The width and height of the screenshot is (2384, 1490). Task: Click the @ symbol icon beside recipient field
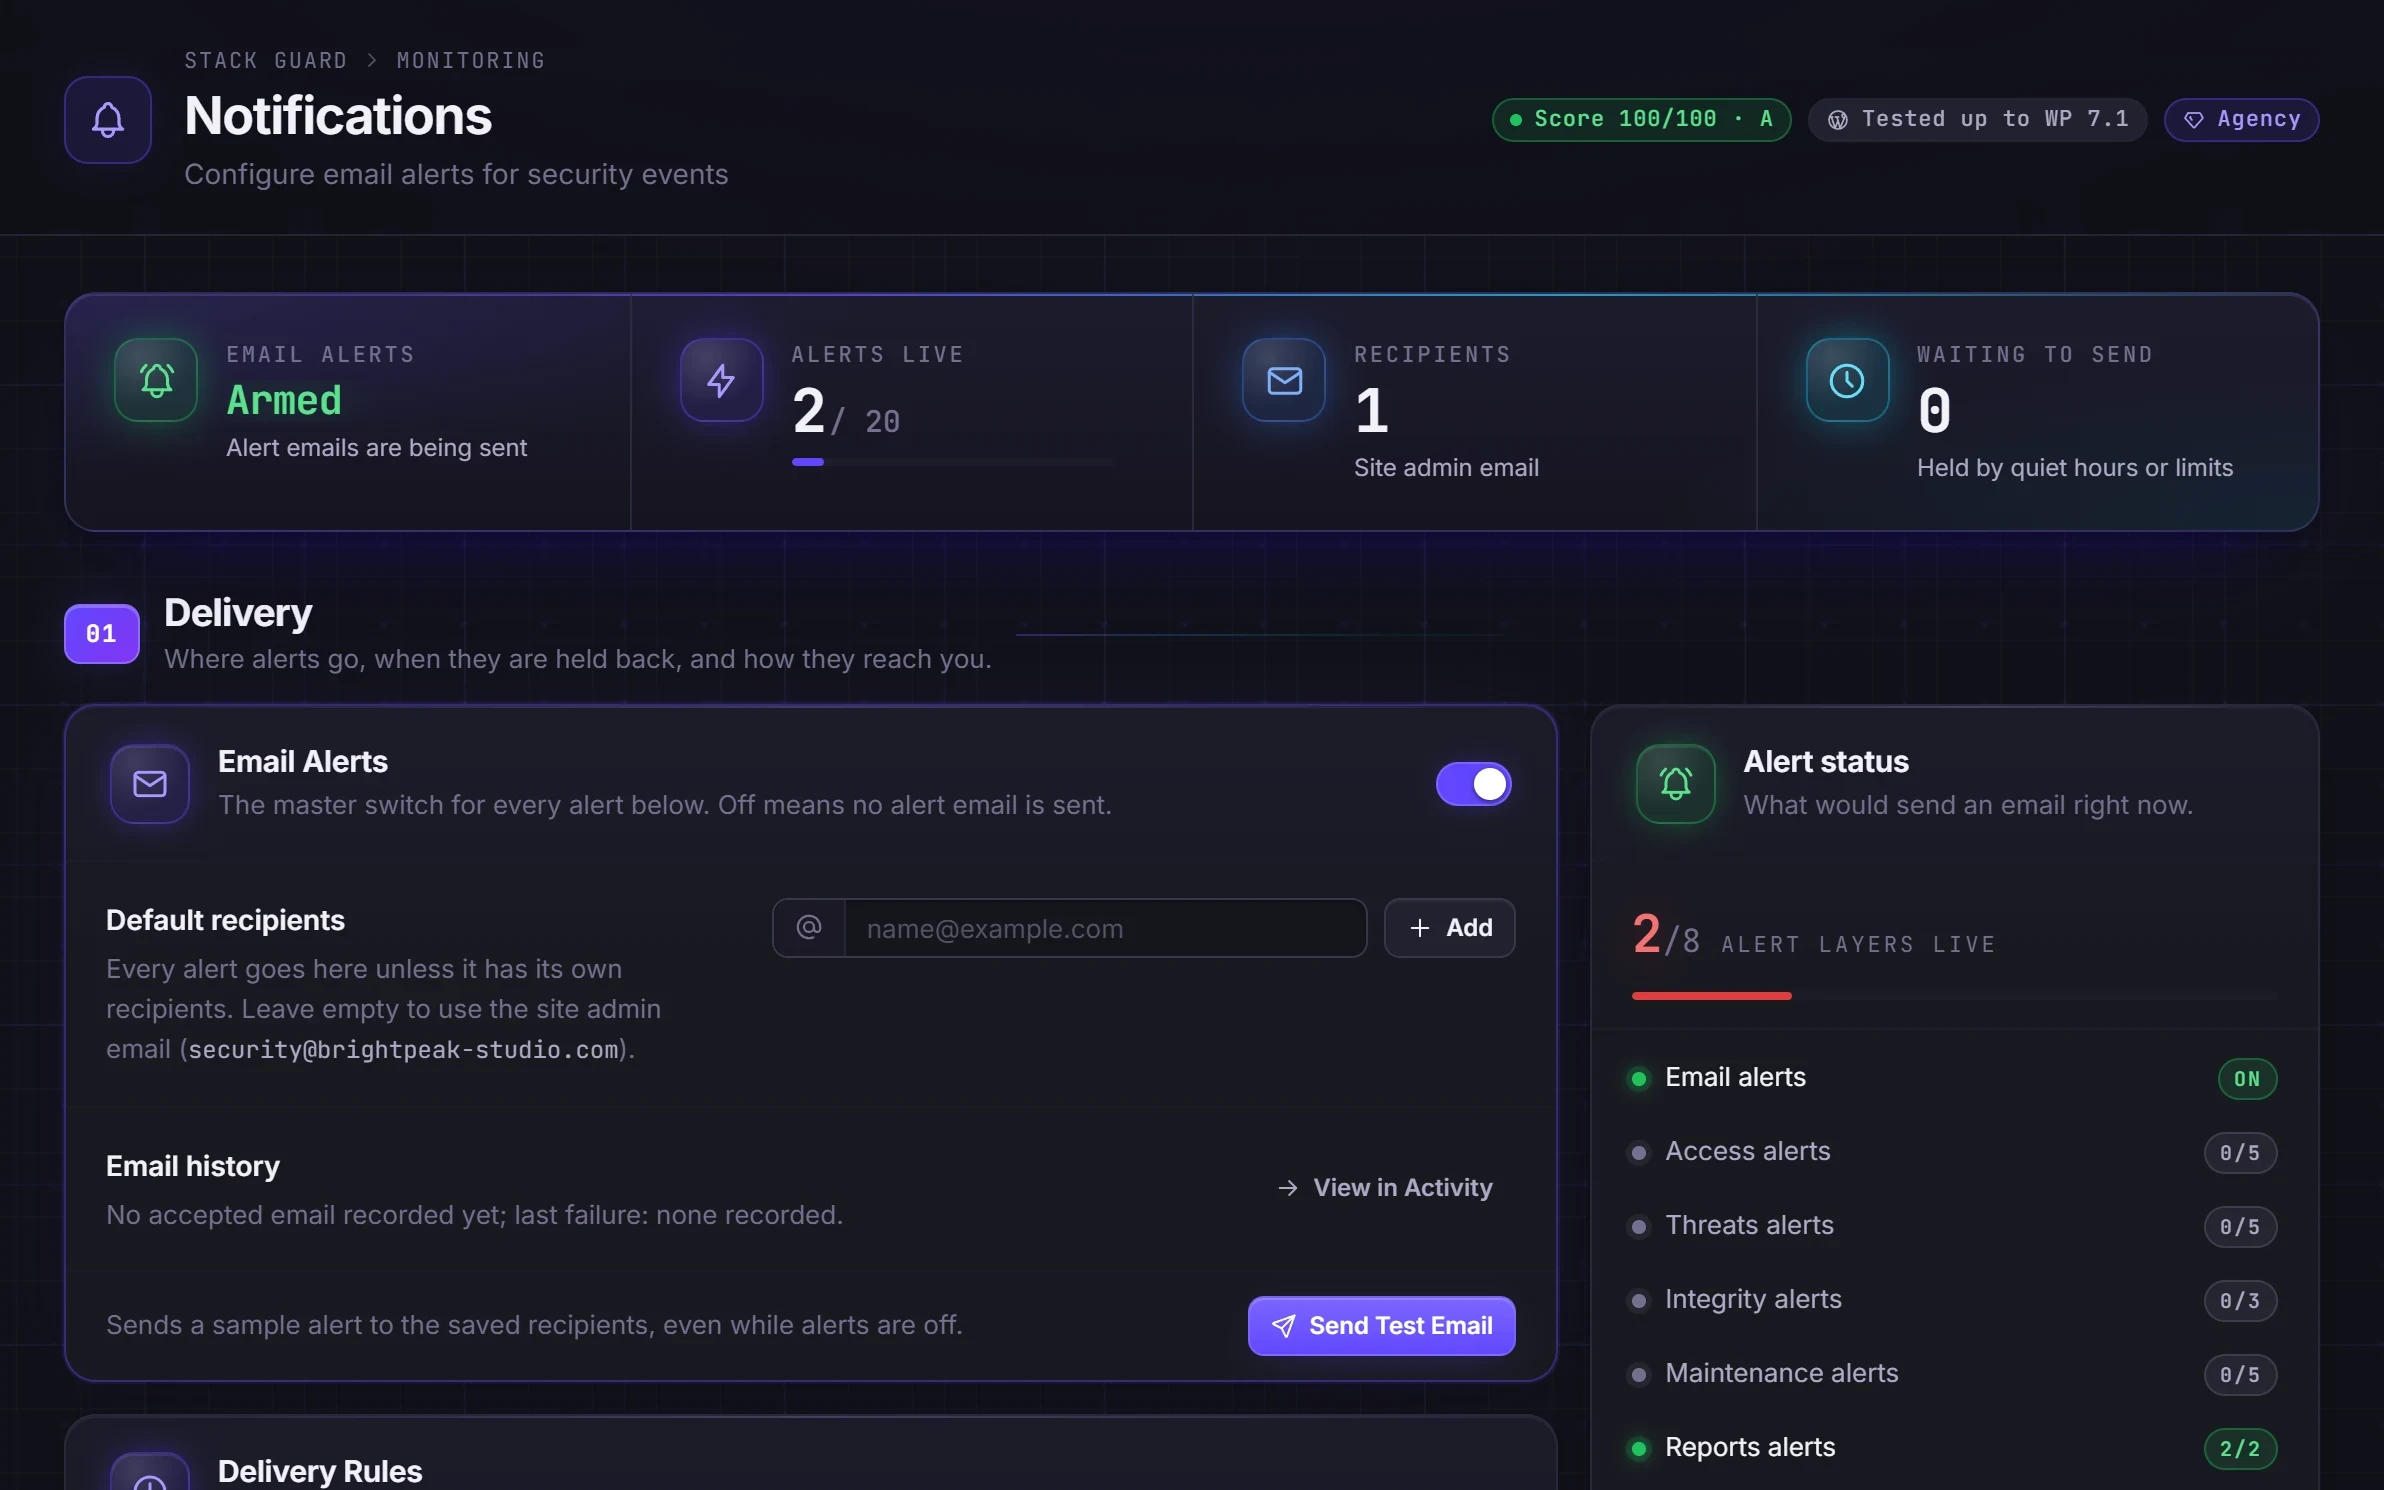pos(809,928)
